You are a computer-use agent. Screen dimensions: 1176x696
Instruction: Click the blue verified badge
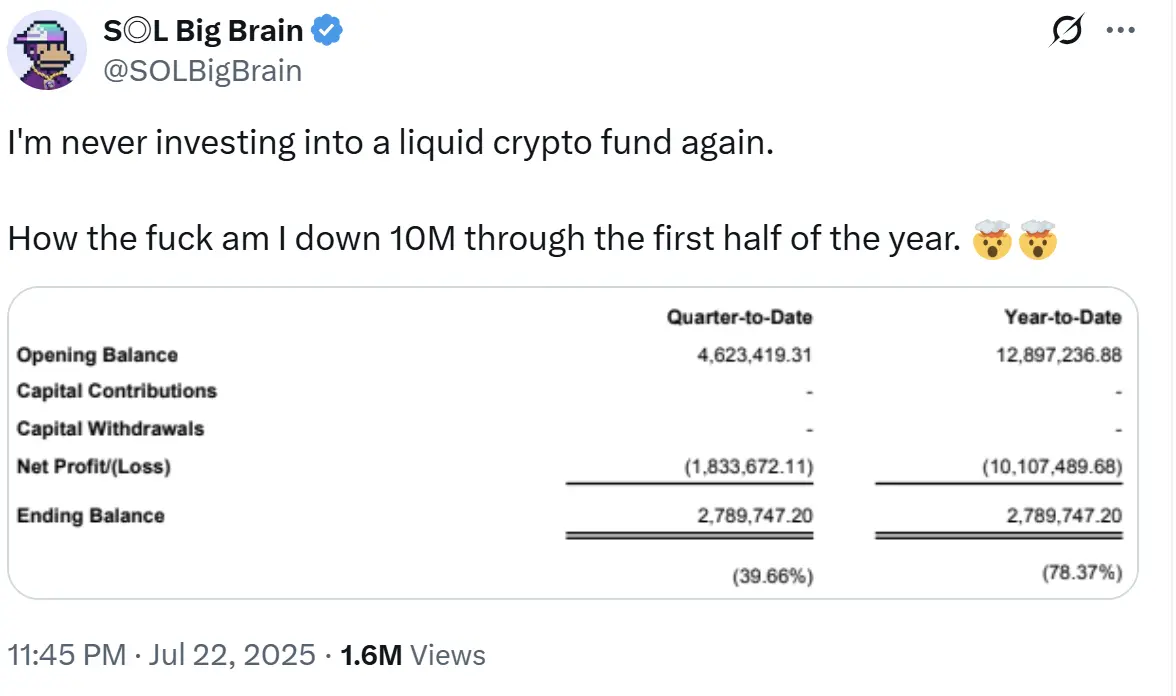point(327,32)
